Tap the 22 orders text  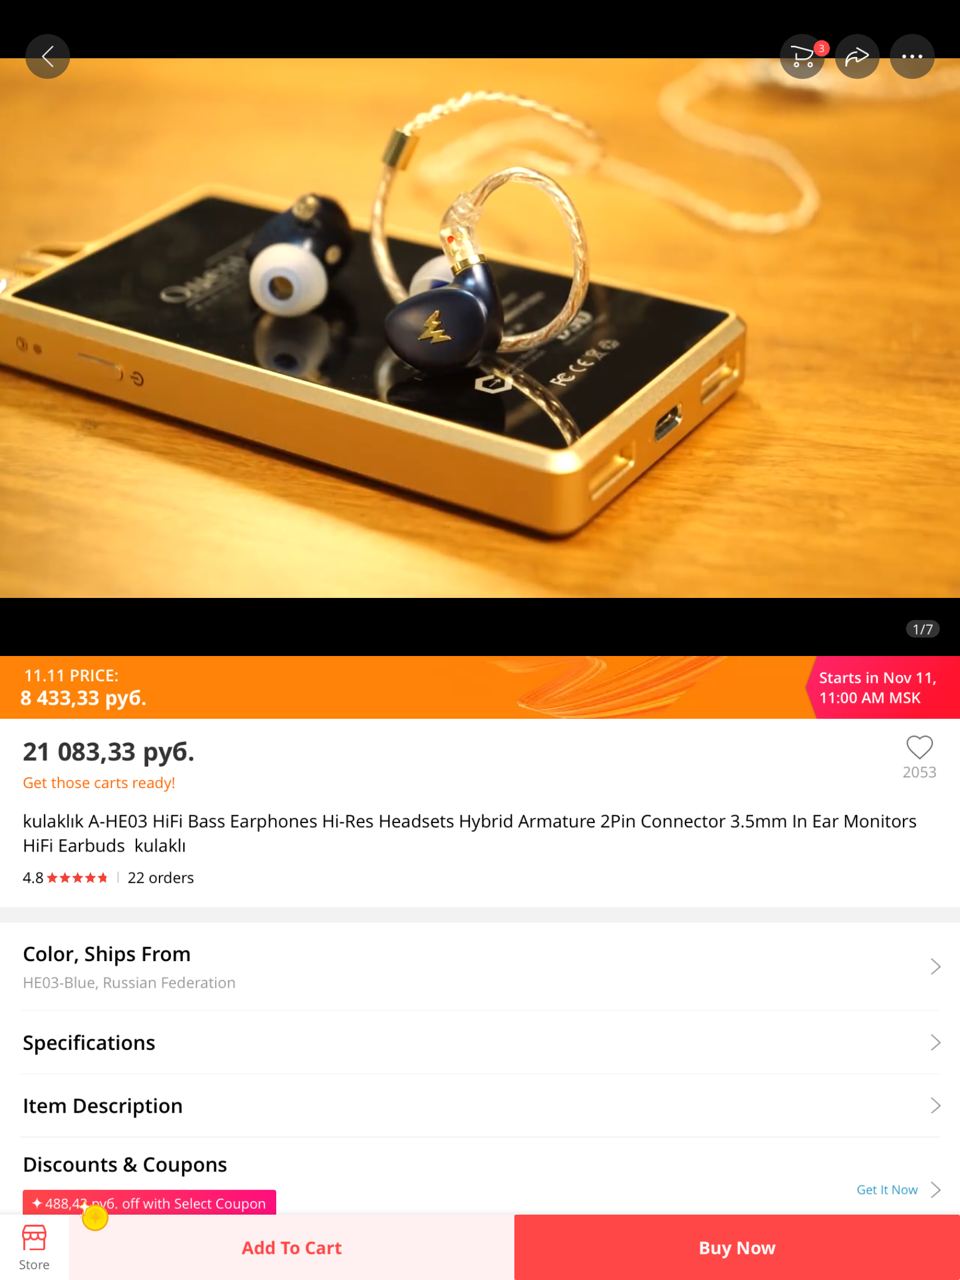[160, 878]
